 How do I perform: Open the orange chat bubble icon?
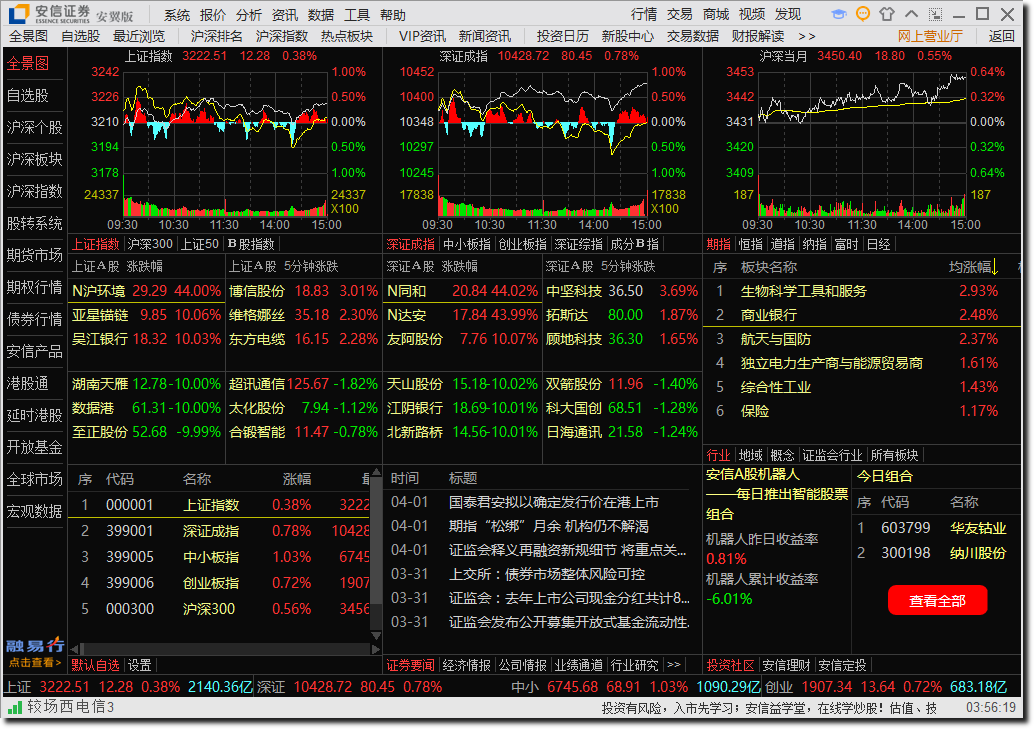tap(863, 14)
